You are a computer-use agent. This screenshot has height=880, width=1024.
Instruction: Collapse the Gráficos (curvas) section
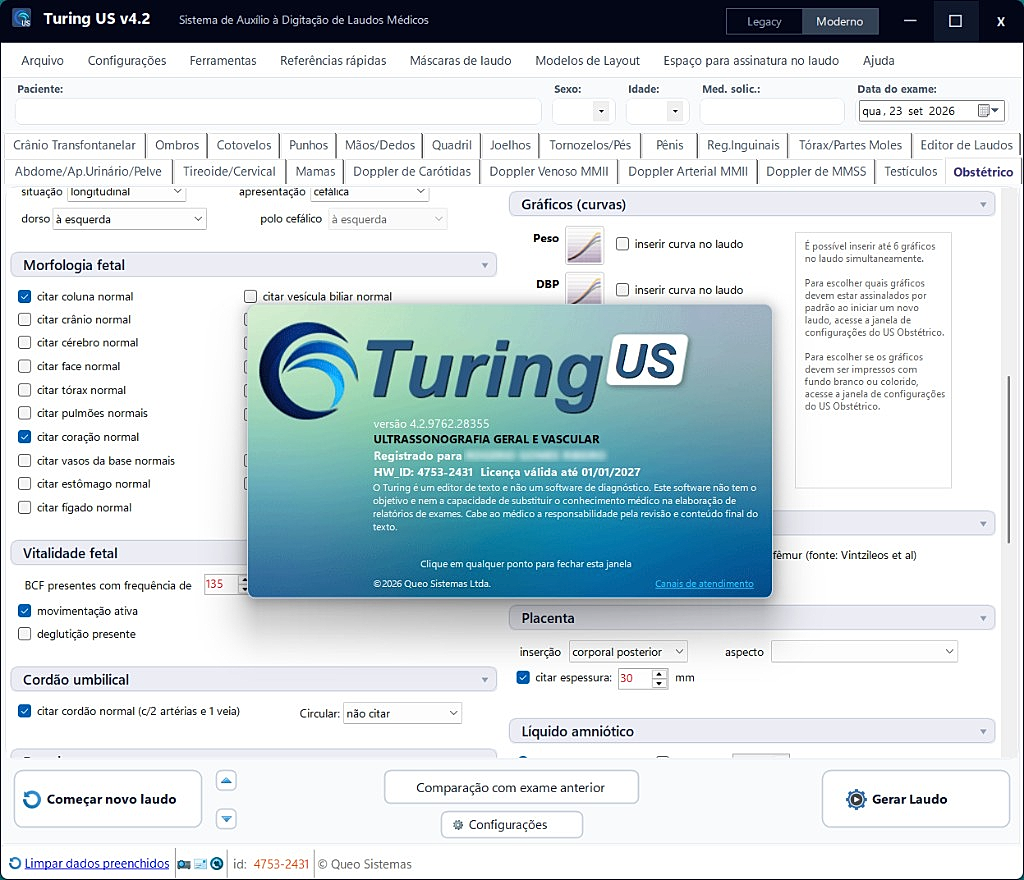pyautogui.click(x=983, y=204)
